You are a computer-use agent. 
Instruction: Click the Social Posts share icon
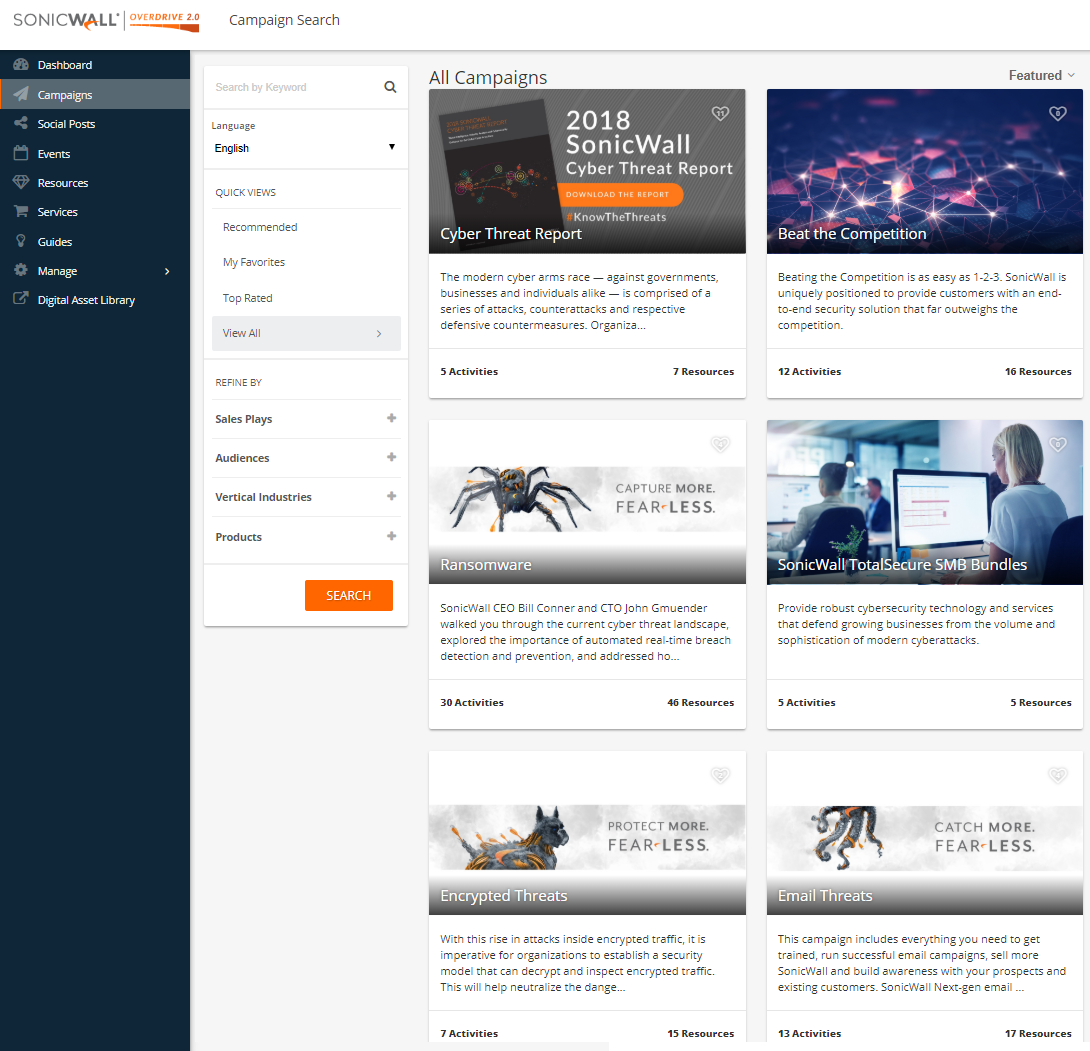click(21, 123)
